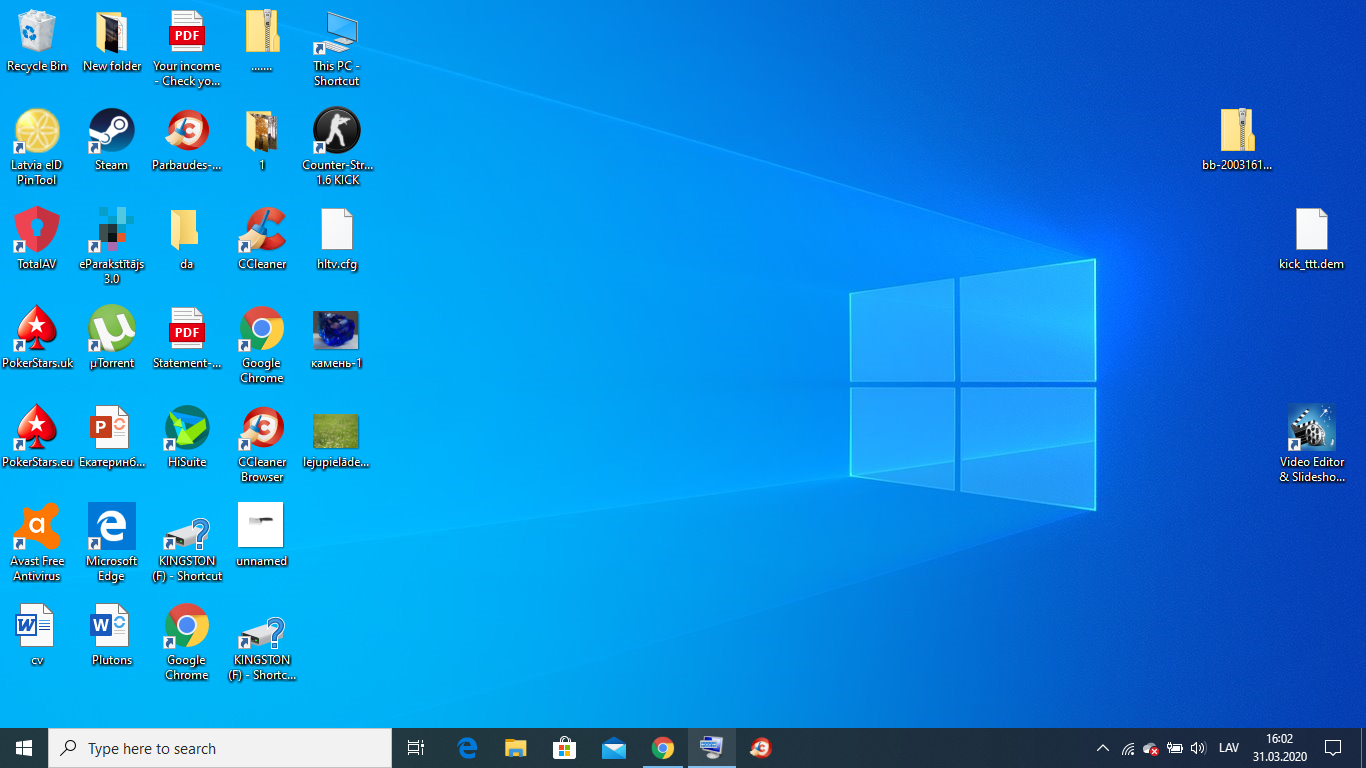Select the folder named da

point(187,240)
